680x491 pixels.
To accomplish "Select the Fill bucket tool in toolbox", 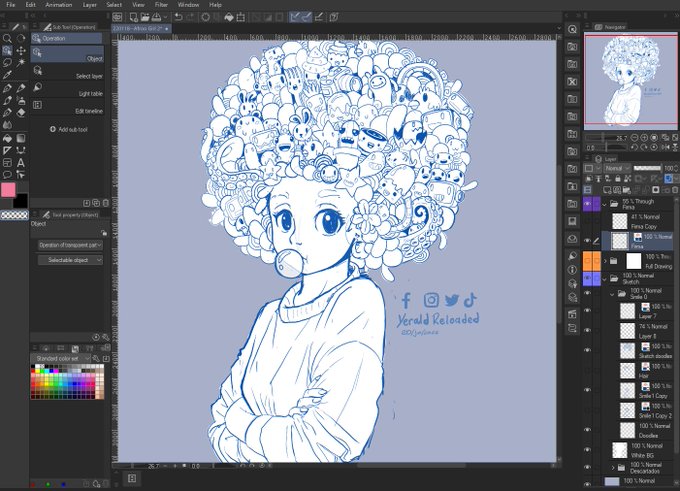I will pyautogui.click(x=7, y=138).
